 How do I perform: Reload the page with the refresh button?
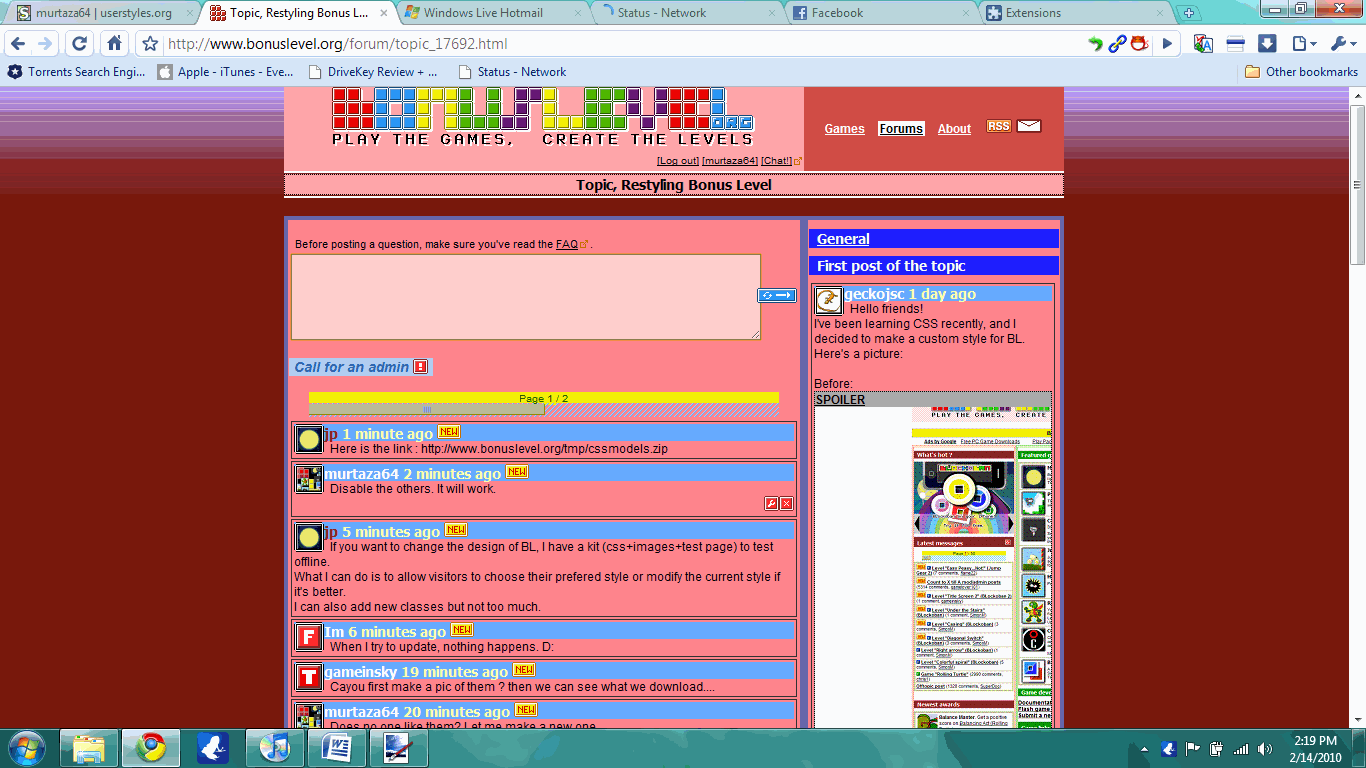(x=80, y=44)
